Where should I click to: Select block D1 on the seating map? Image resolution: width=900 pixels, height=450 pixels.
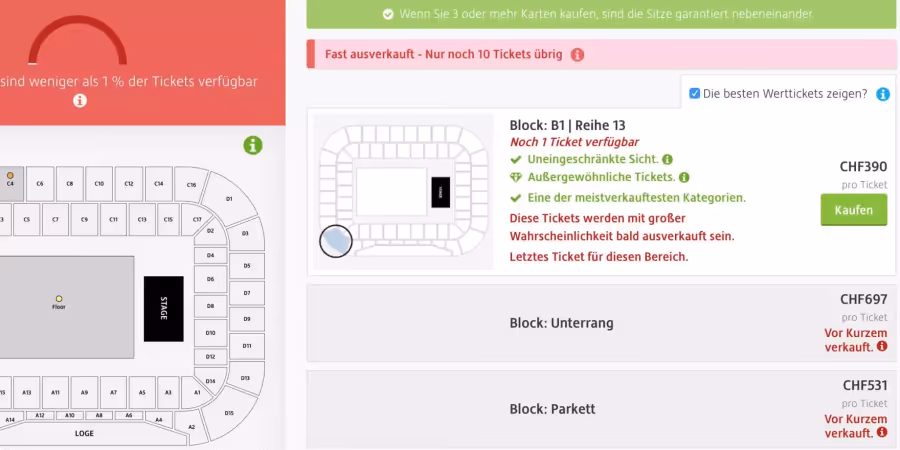point(228,199)
